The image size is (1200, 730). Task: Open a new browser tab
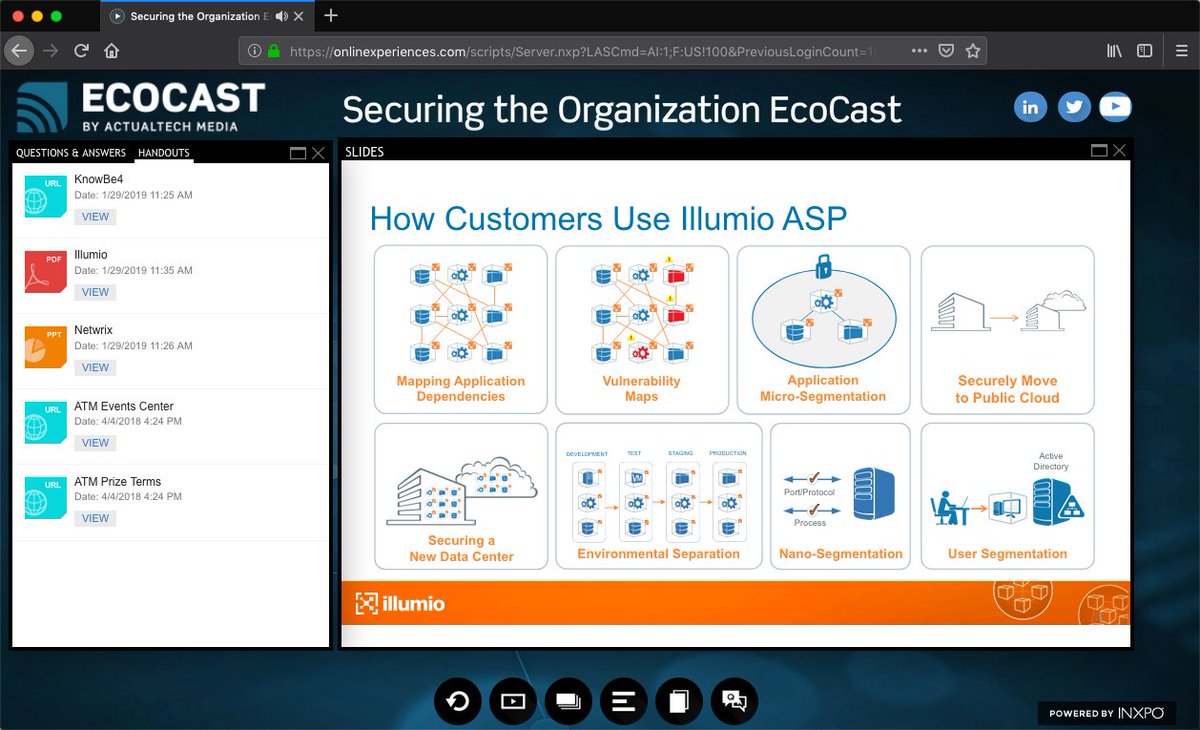tap(331, 16)
